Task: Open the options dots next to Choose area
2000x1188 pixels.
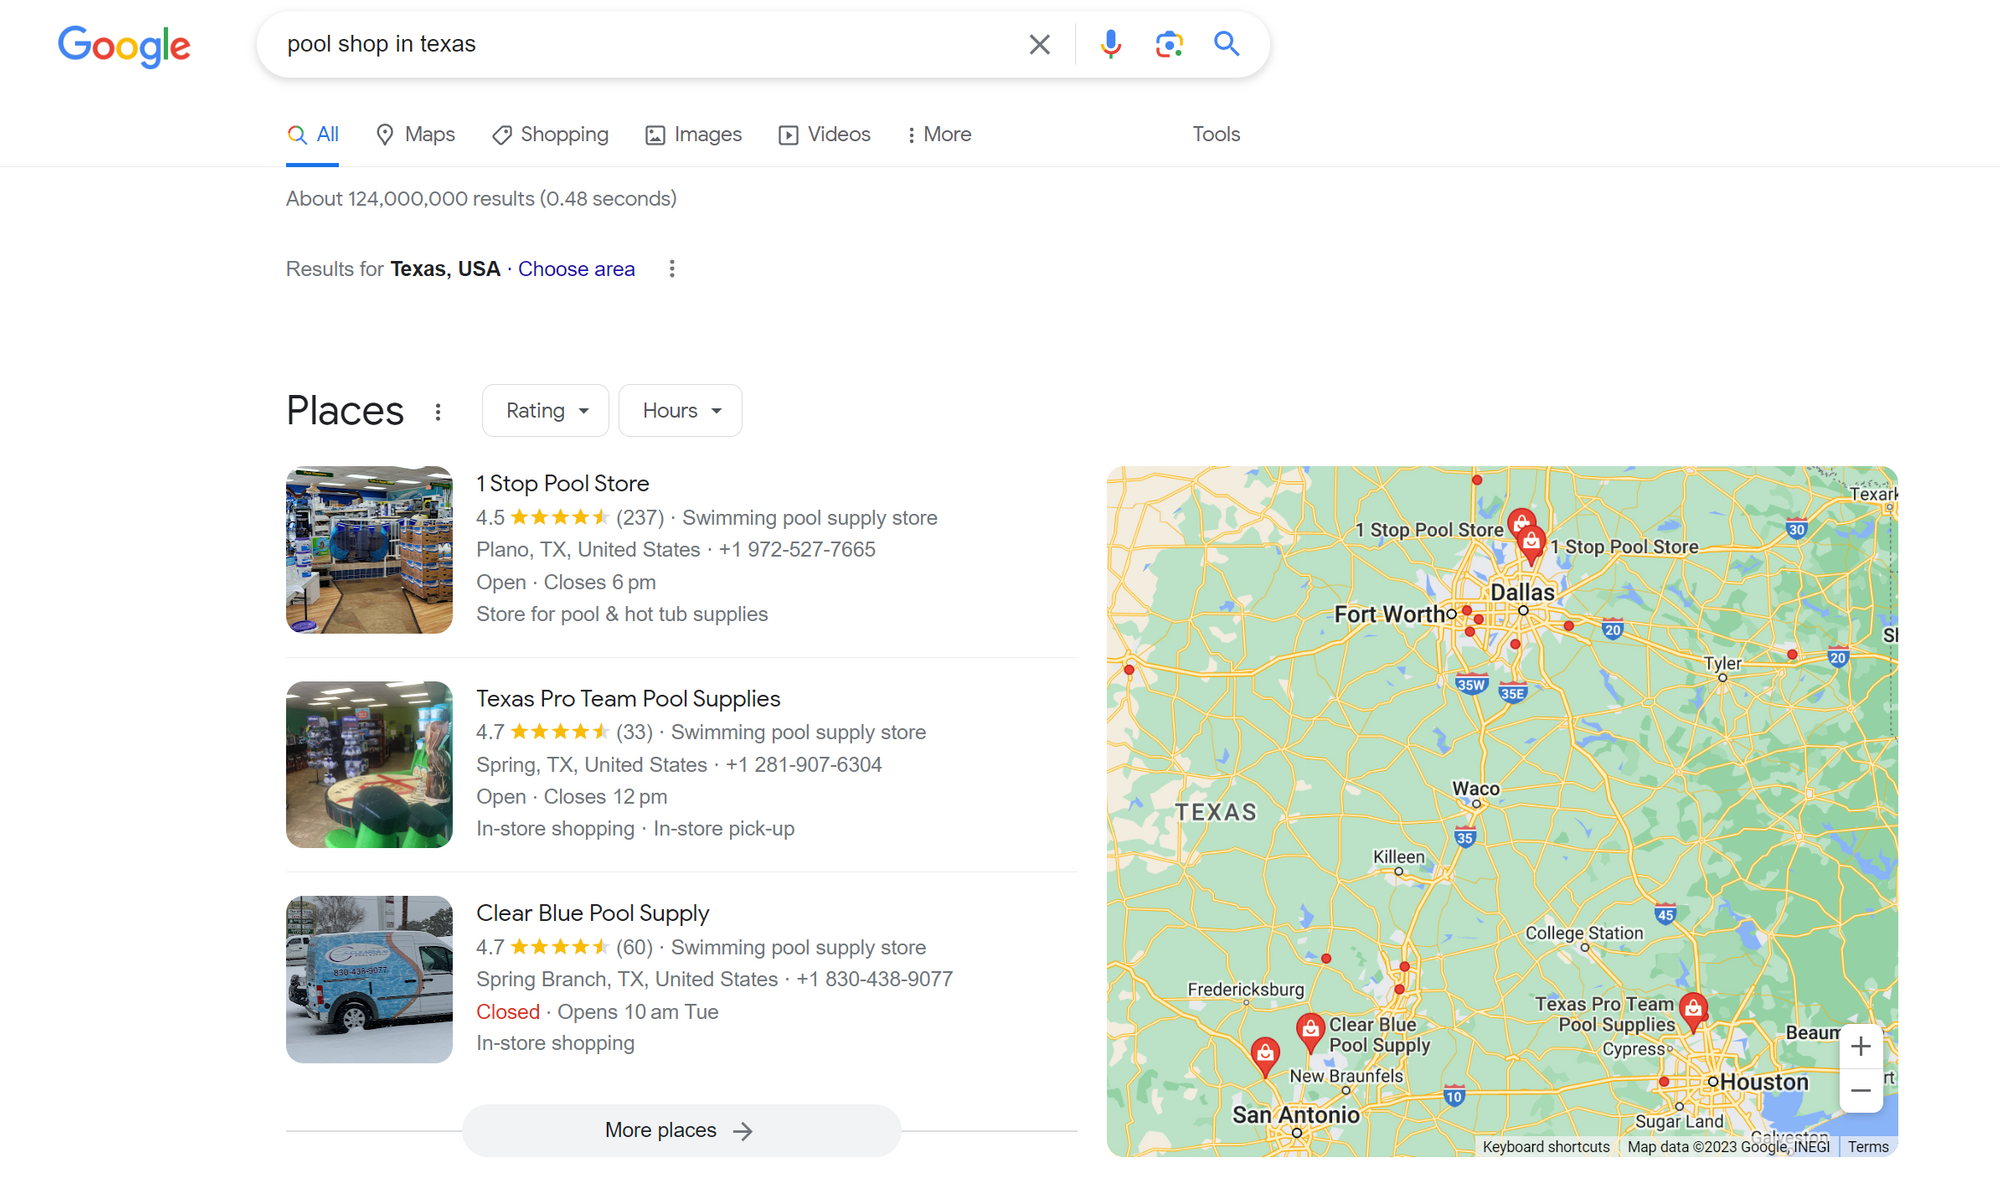Action: pos(672,269)
